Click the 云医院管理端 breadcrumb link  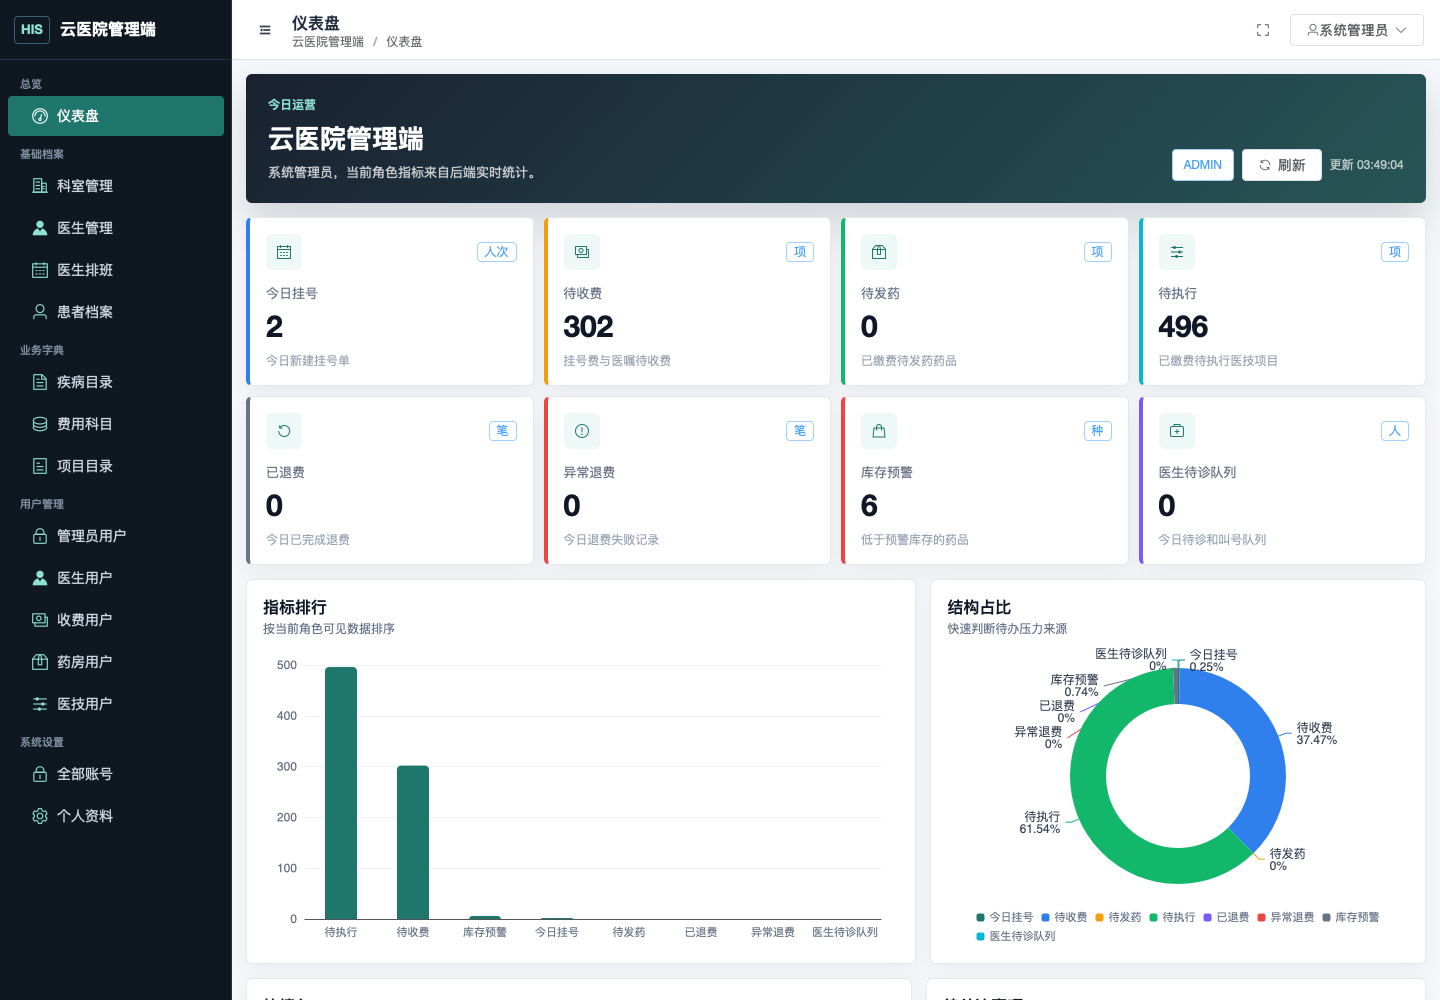coord(328,42)
